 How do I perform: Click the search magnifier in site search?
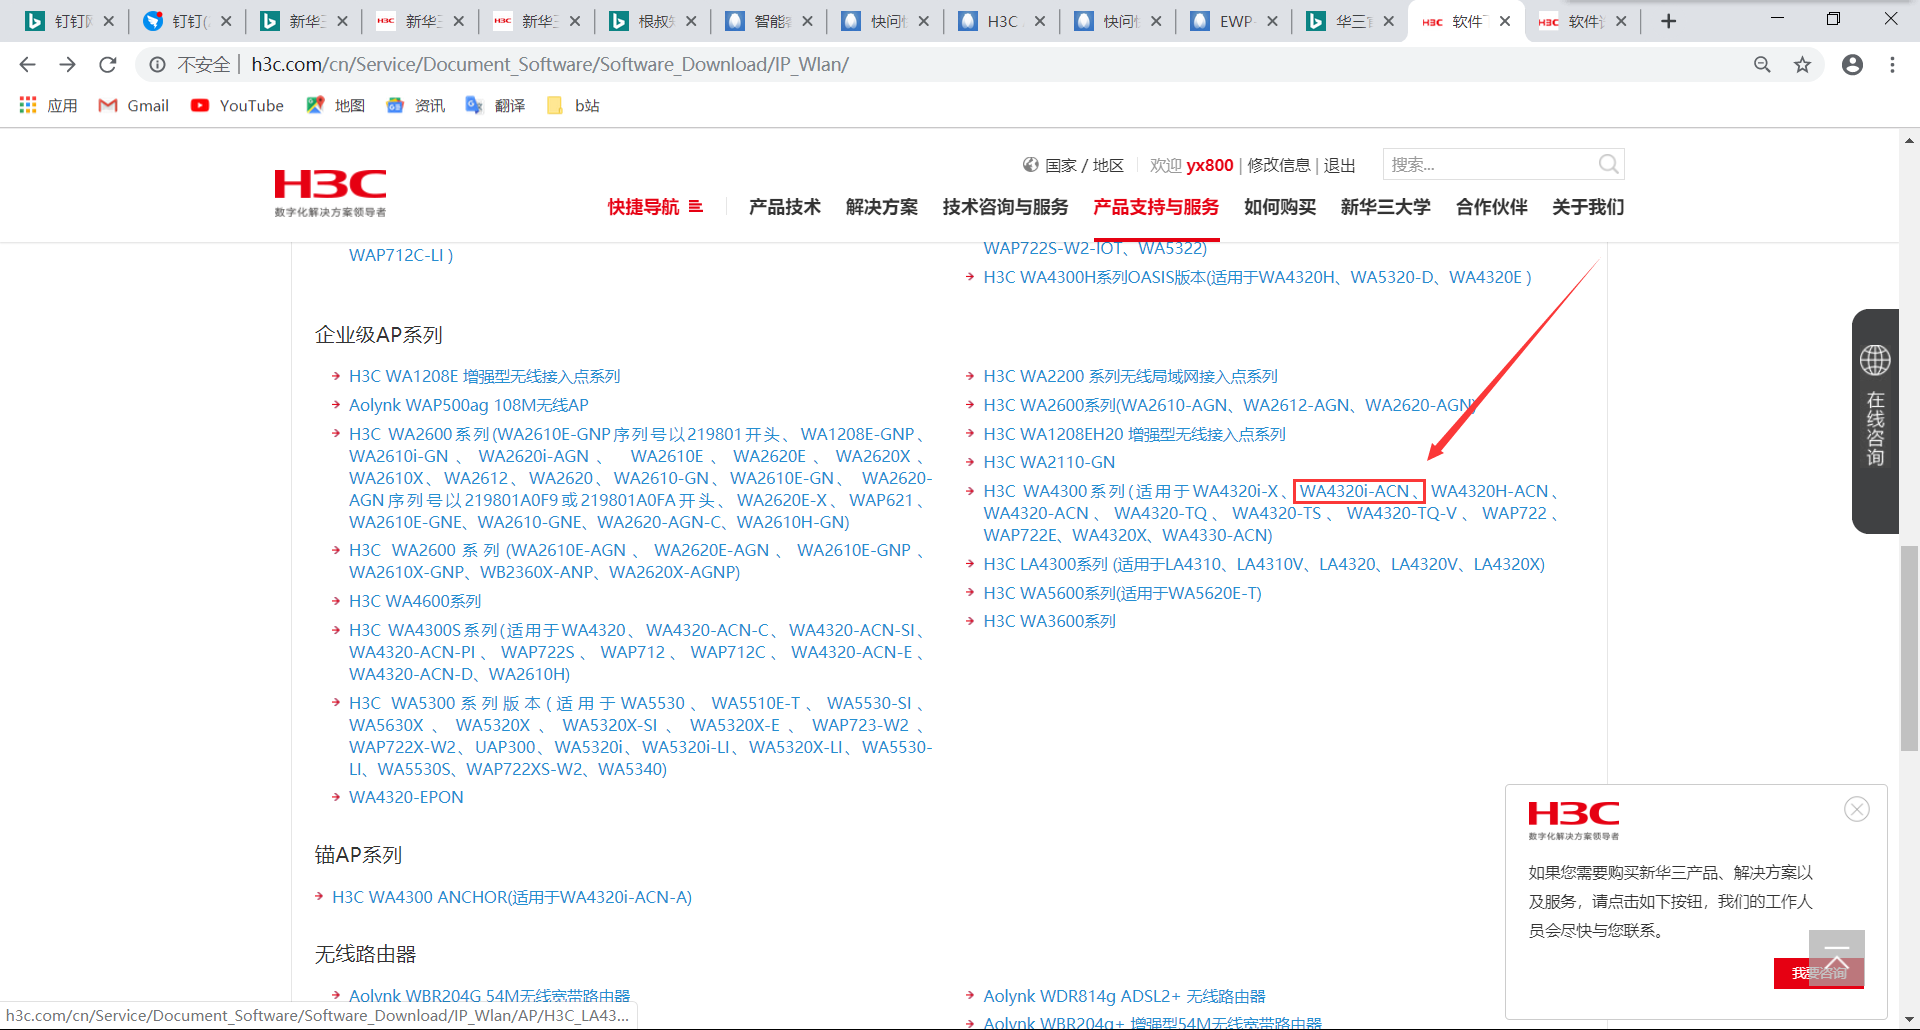1608,164
